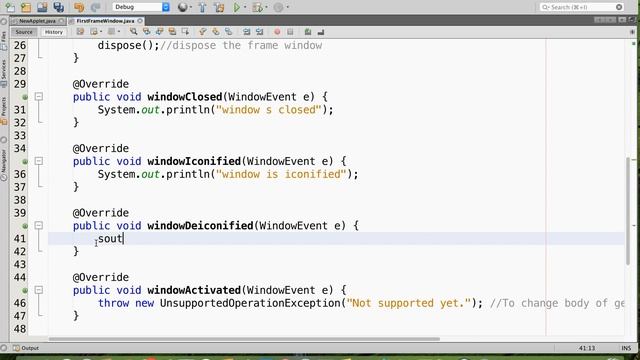Select the FirstFrameWindow.java tab
Screen dimensions: 640x360
[105, 21]
